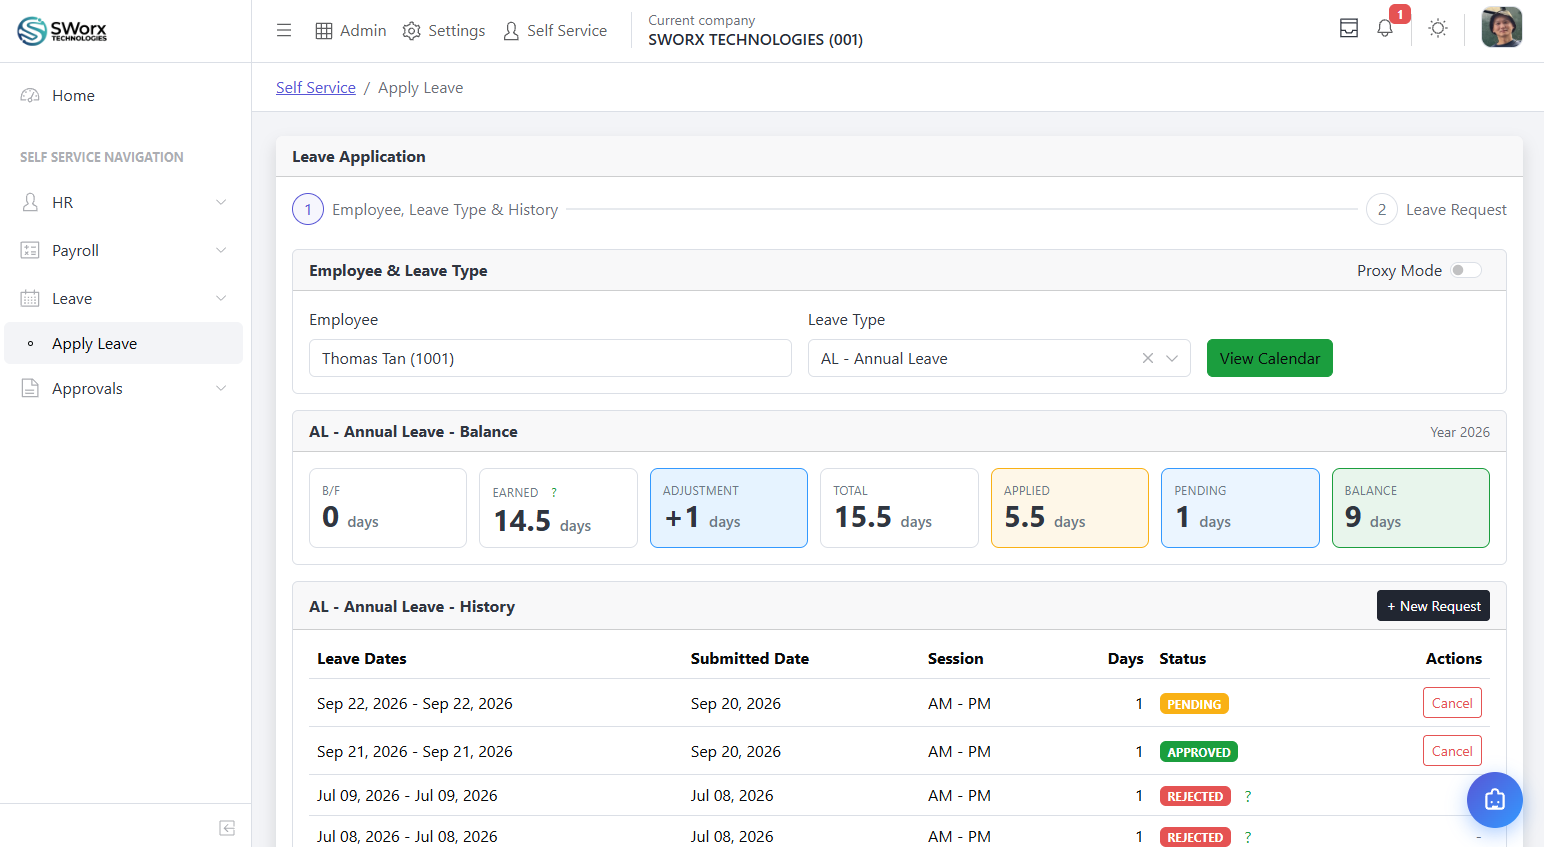Viewport: 1544px width, 847px height.
Task: Click the SWorx Technologies logo
Action: point(62,31)
